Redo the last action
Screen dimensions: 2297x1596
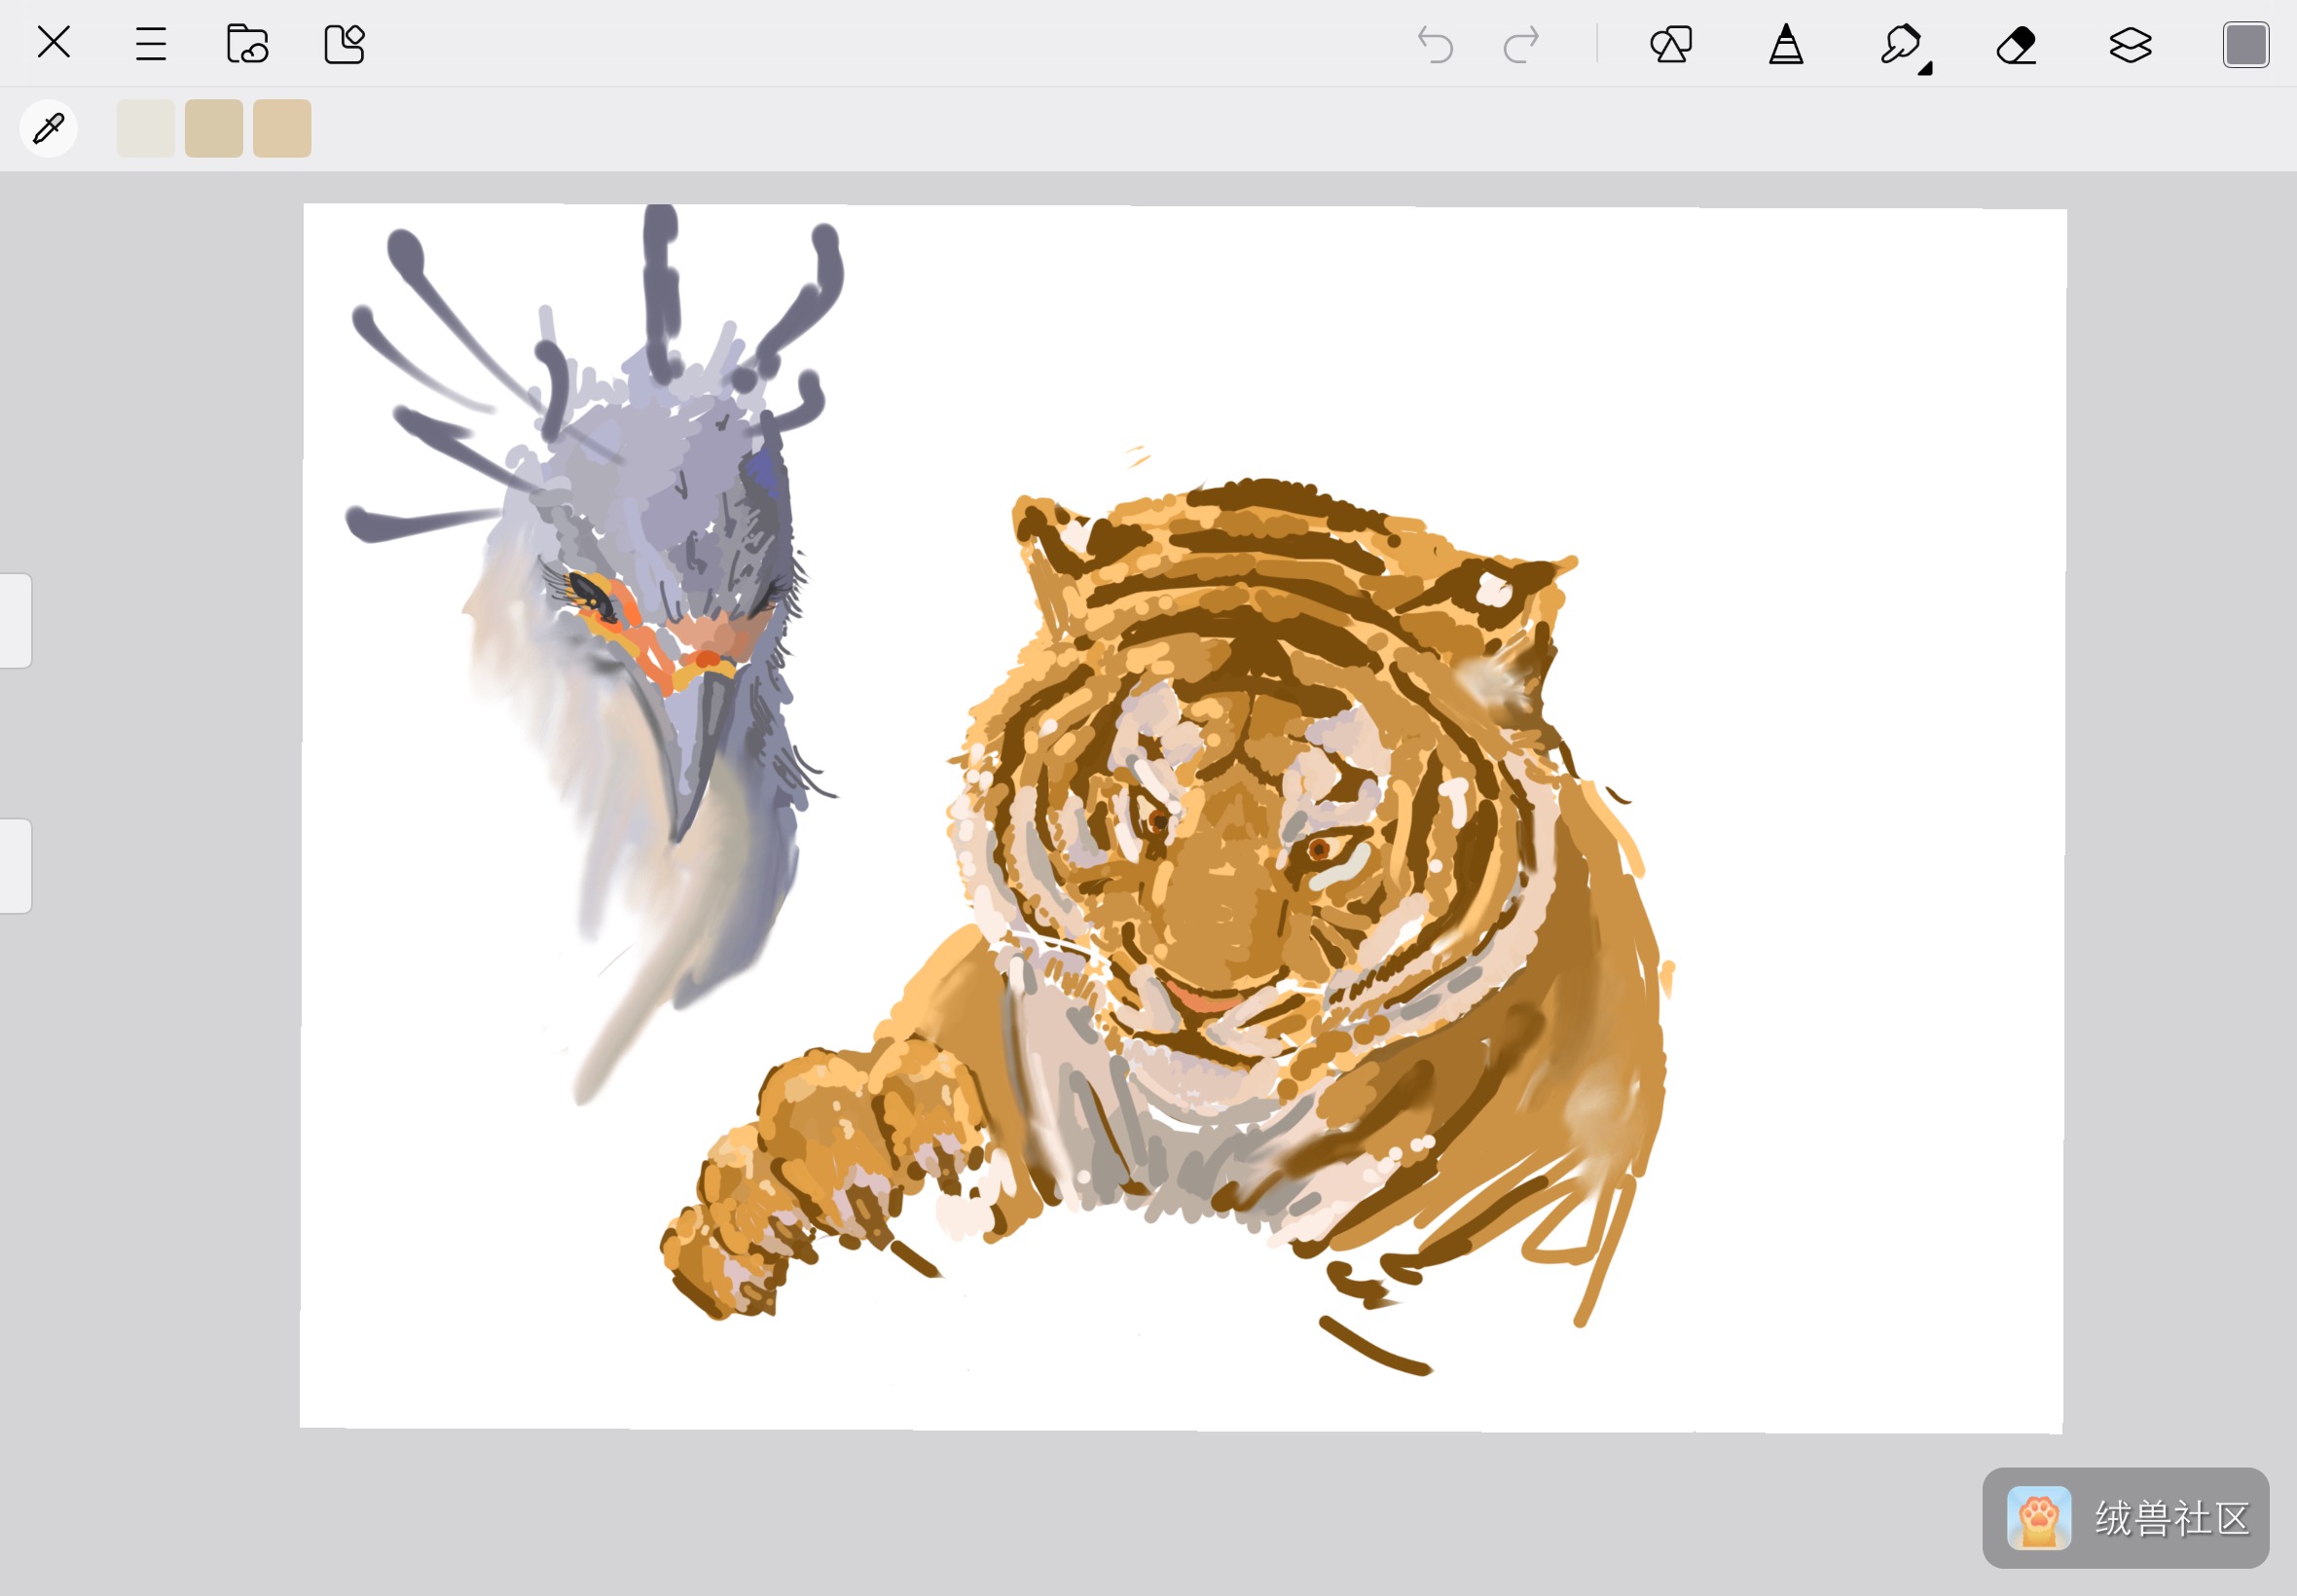click(x=1521, y=44)
